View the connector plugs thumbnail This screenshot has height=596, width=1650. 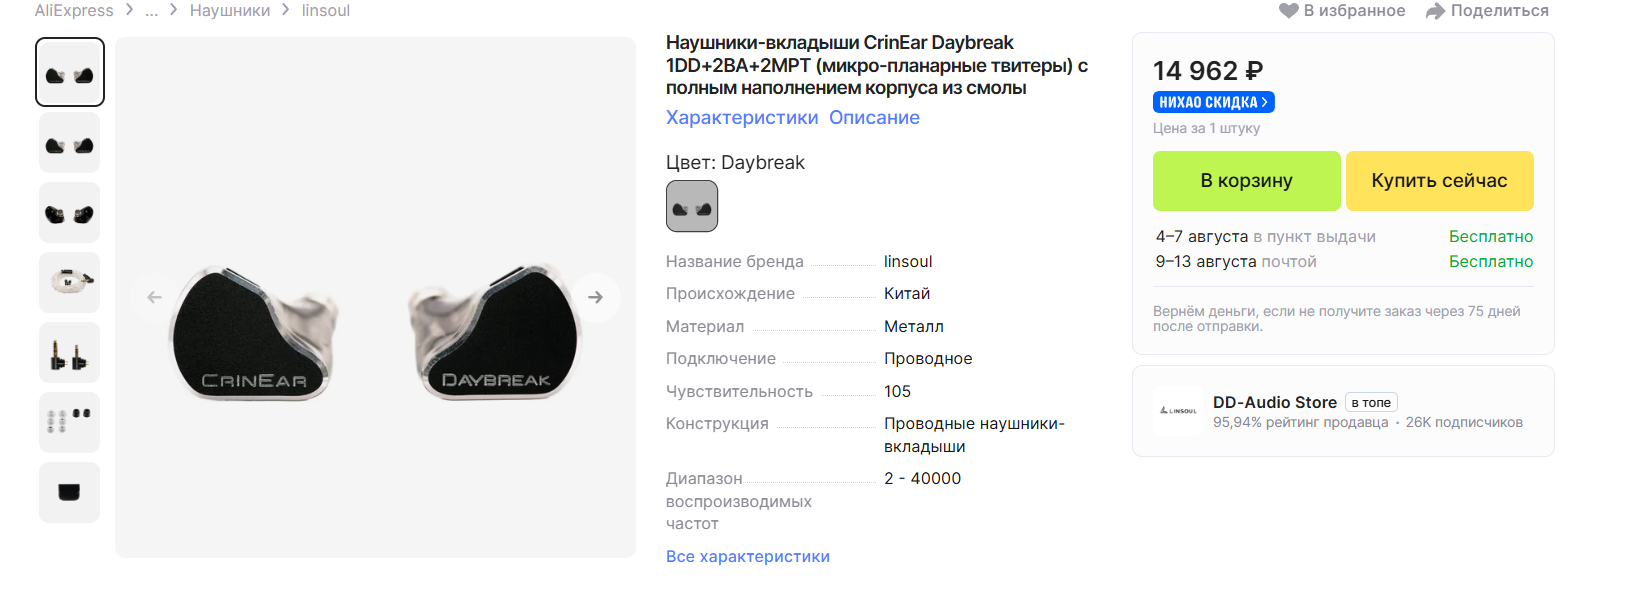coord(70,352)
